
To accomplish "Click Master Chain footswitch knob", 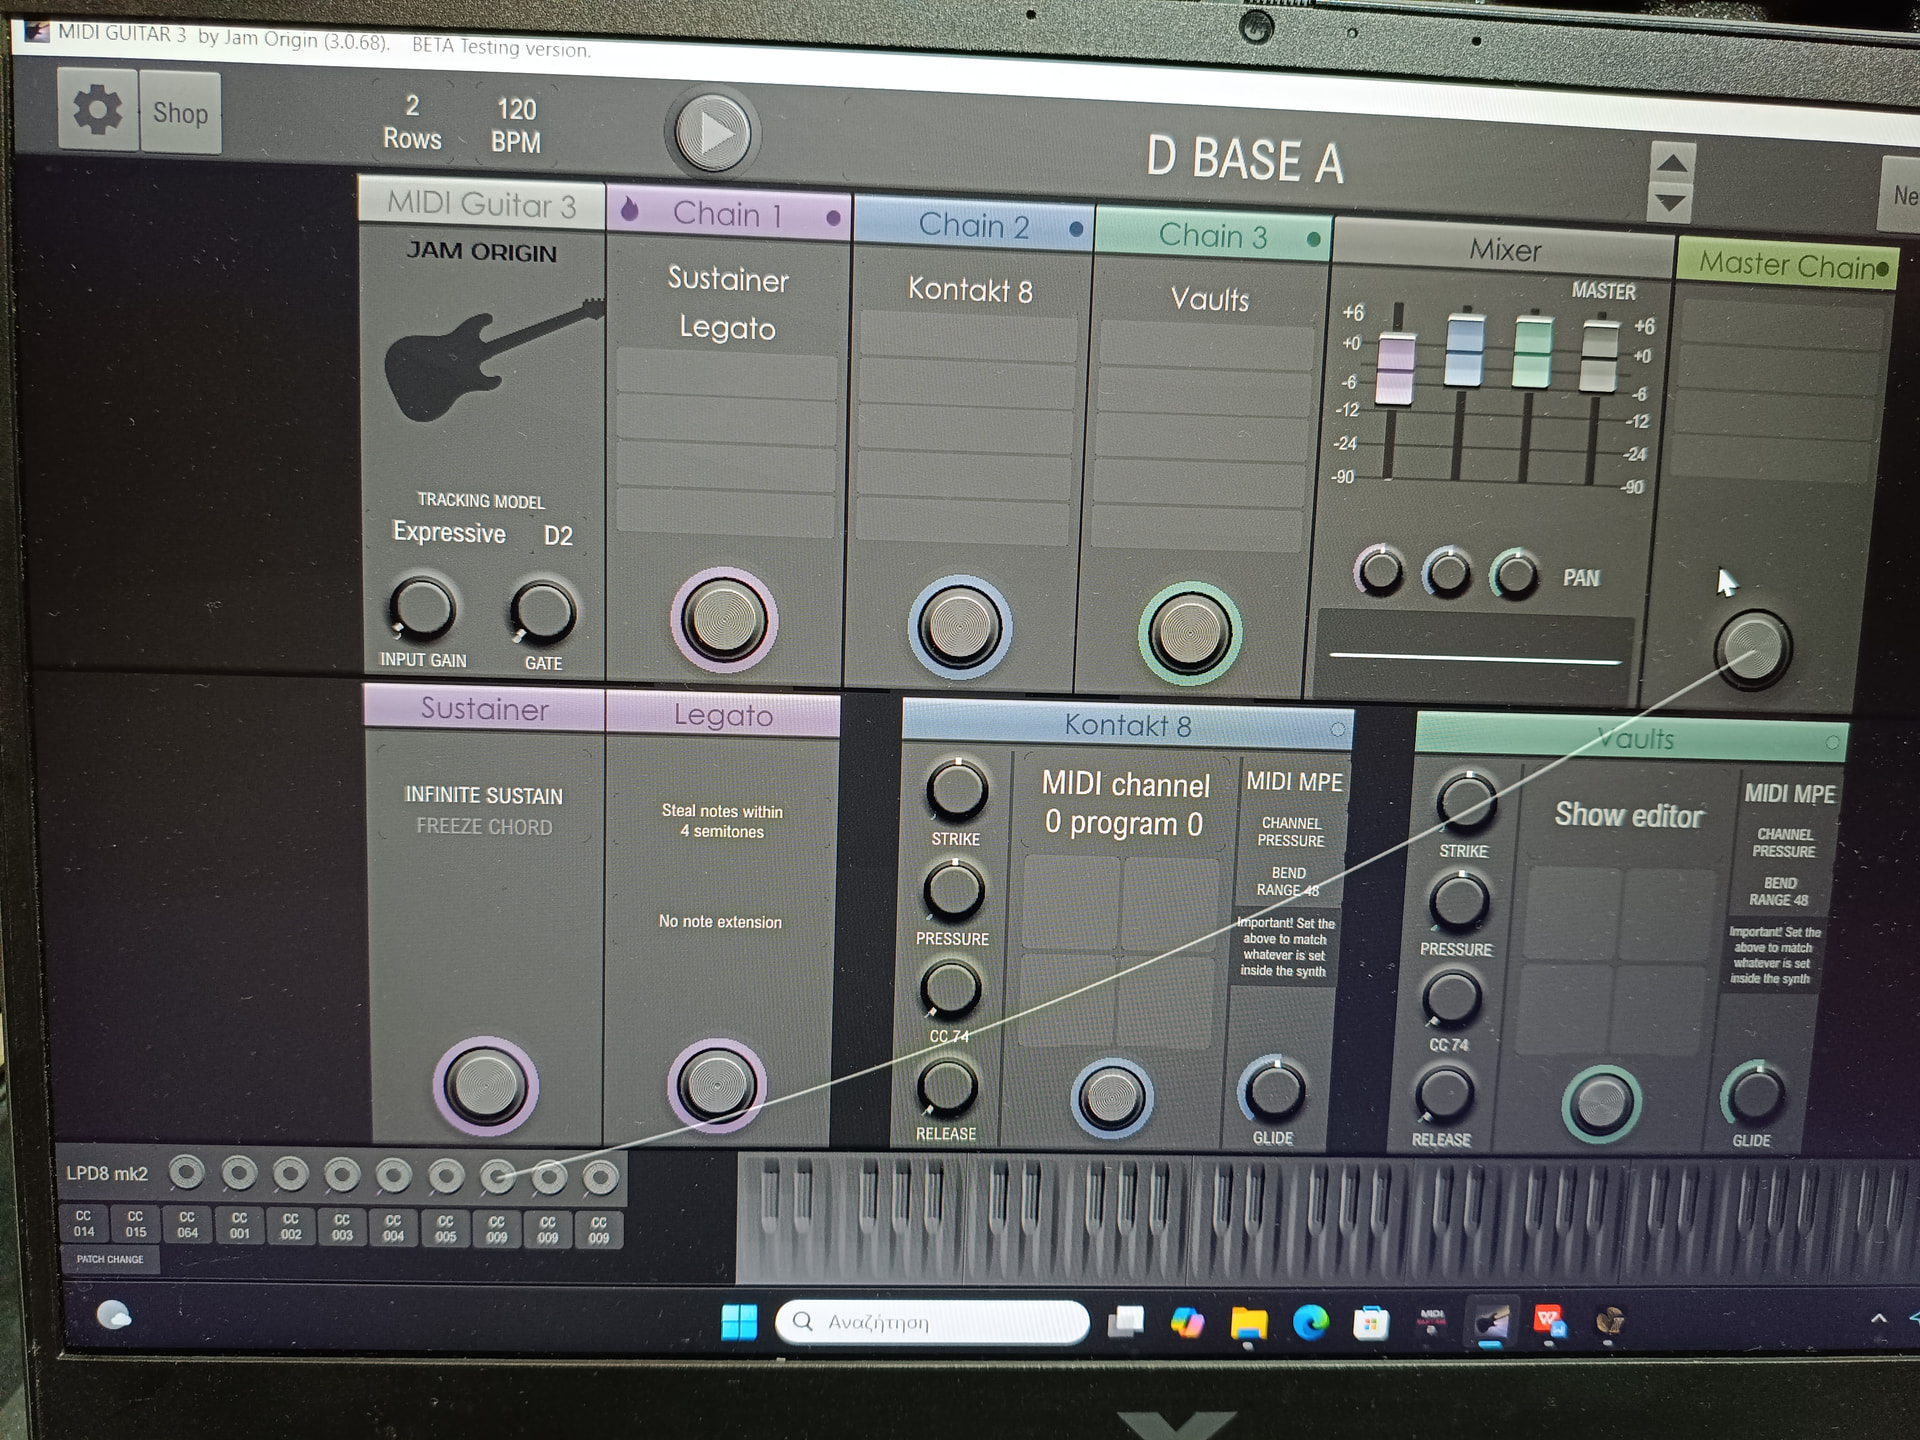I will tap(1752, 648).
